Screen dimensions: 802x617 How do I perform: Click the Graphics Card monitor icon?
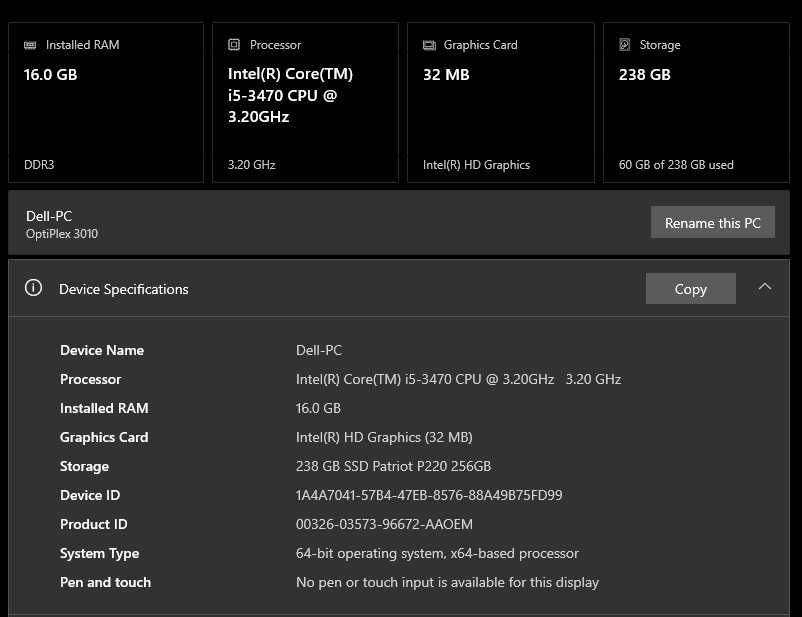coord(429,45)
